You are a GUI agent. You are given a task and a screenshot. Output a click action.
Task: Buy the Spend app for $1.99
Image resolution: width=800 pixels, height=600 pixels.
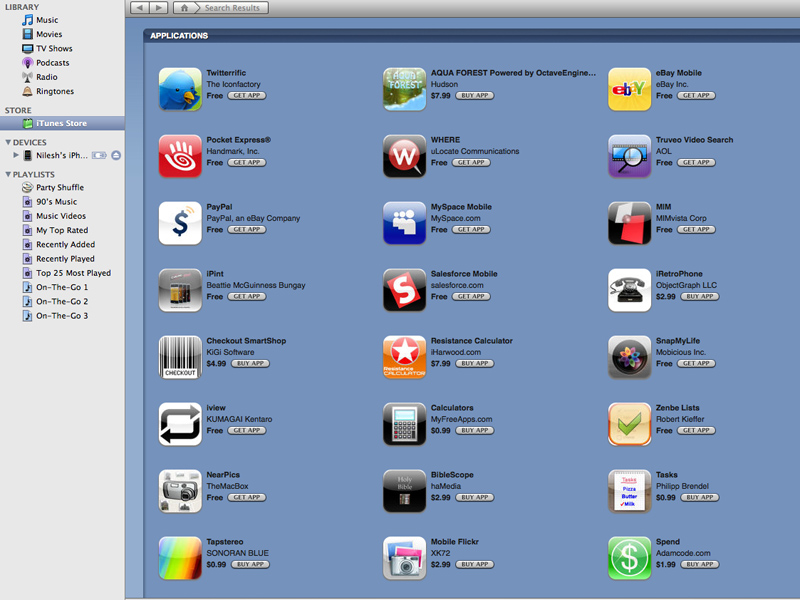point(700,564)
